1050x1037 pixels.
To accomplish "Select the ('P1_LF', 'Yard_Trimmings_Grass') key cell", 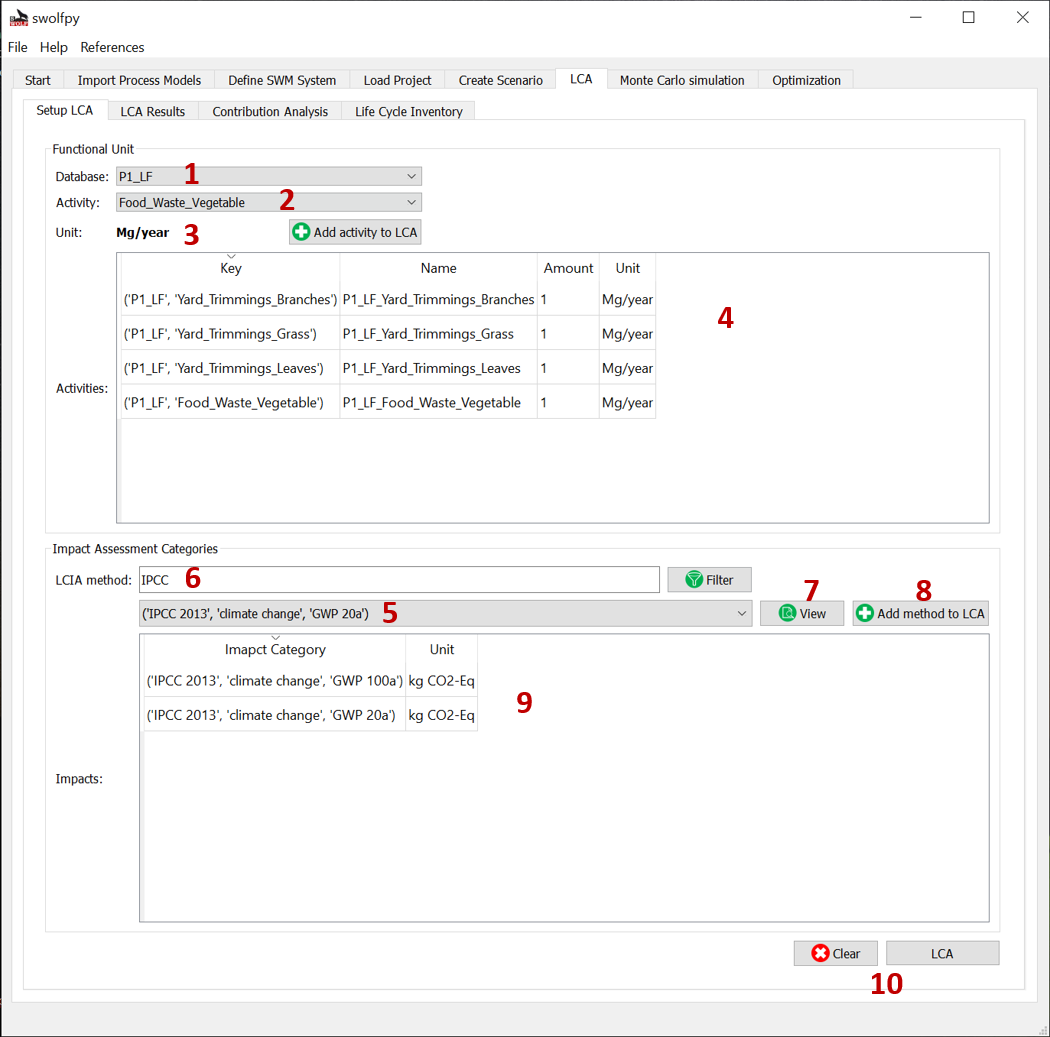I will [x=230, y=333].
